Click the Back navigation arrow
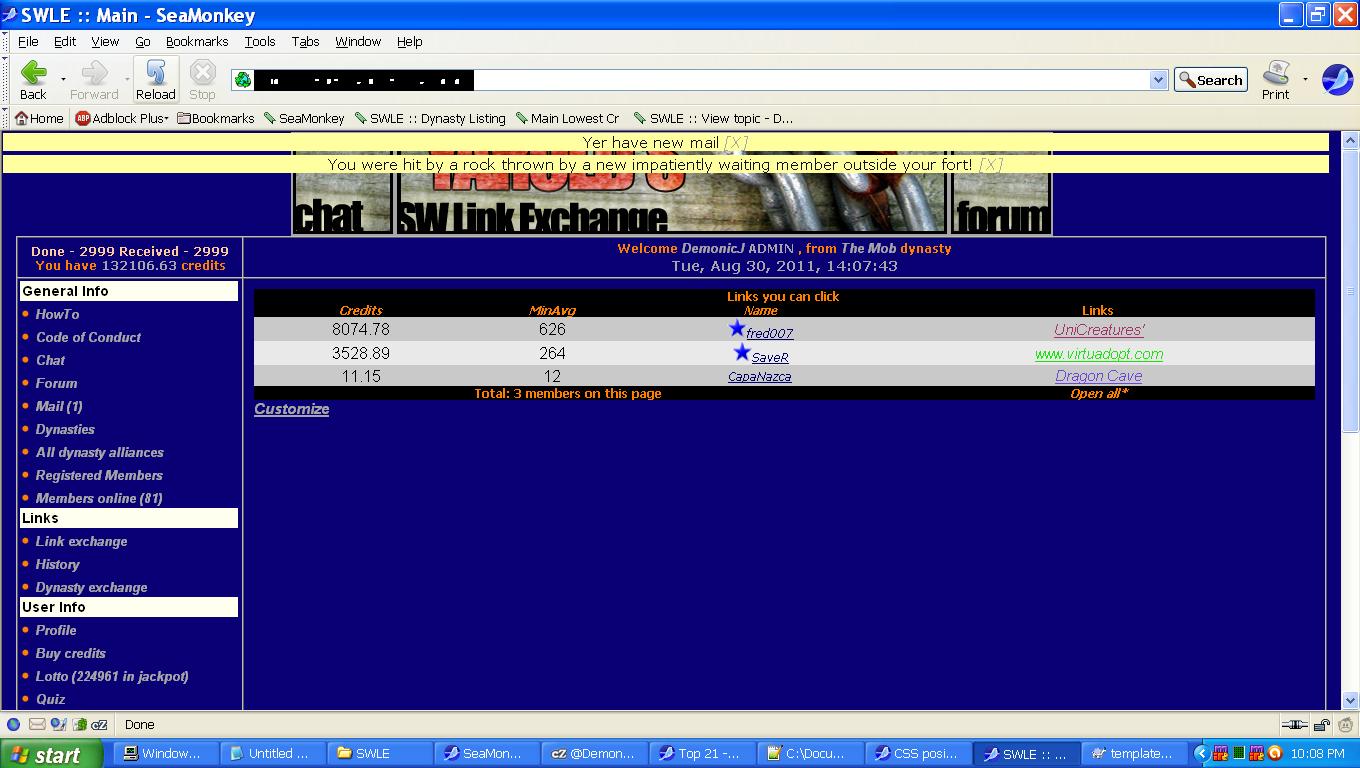Screen dimensions: 1360x768 pyautogui.click(x=33, y=78)
